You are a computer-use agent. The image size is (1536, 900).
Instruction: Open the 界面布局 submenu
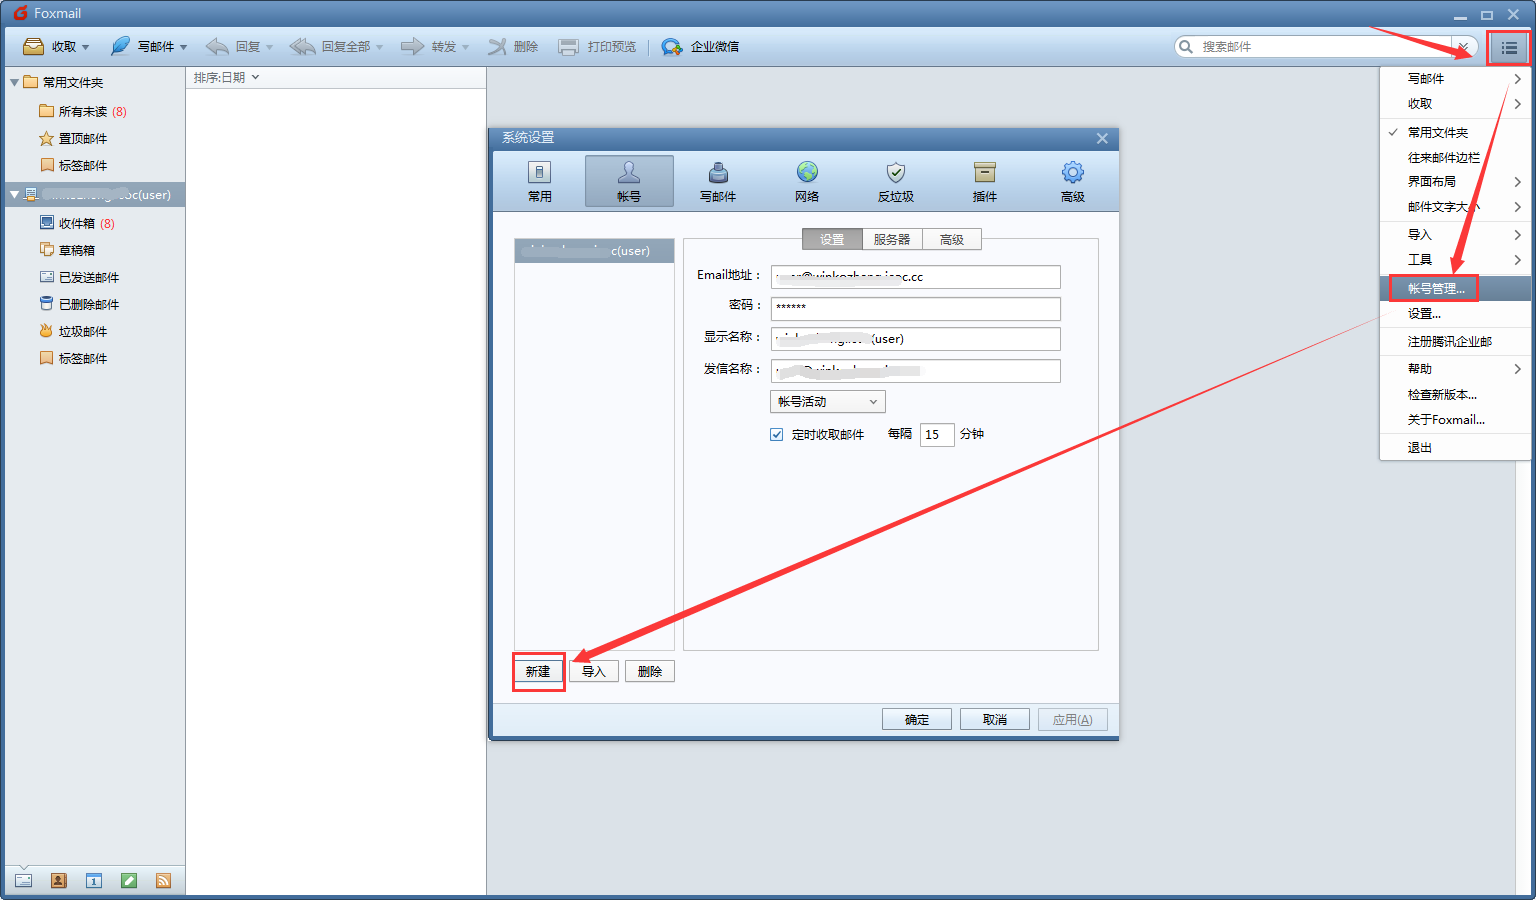(1455, 182)
